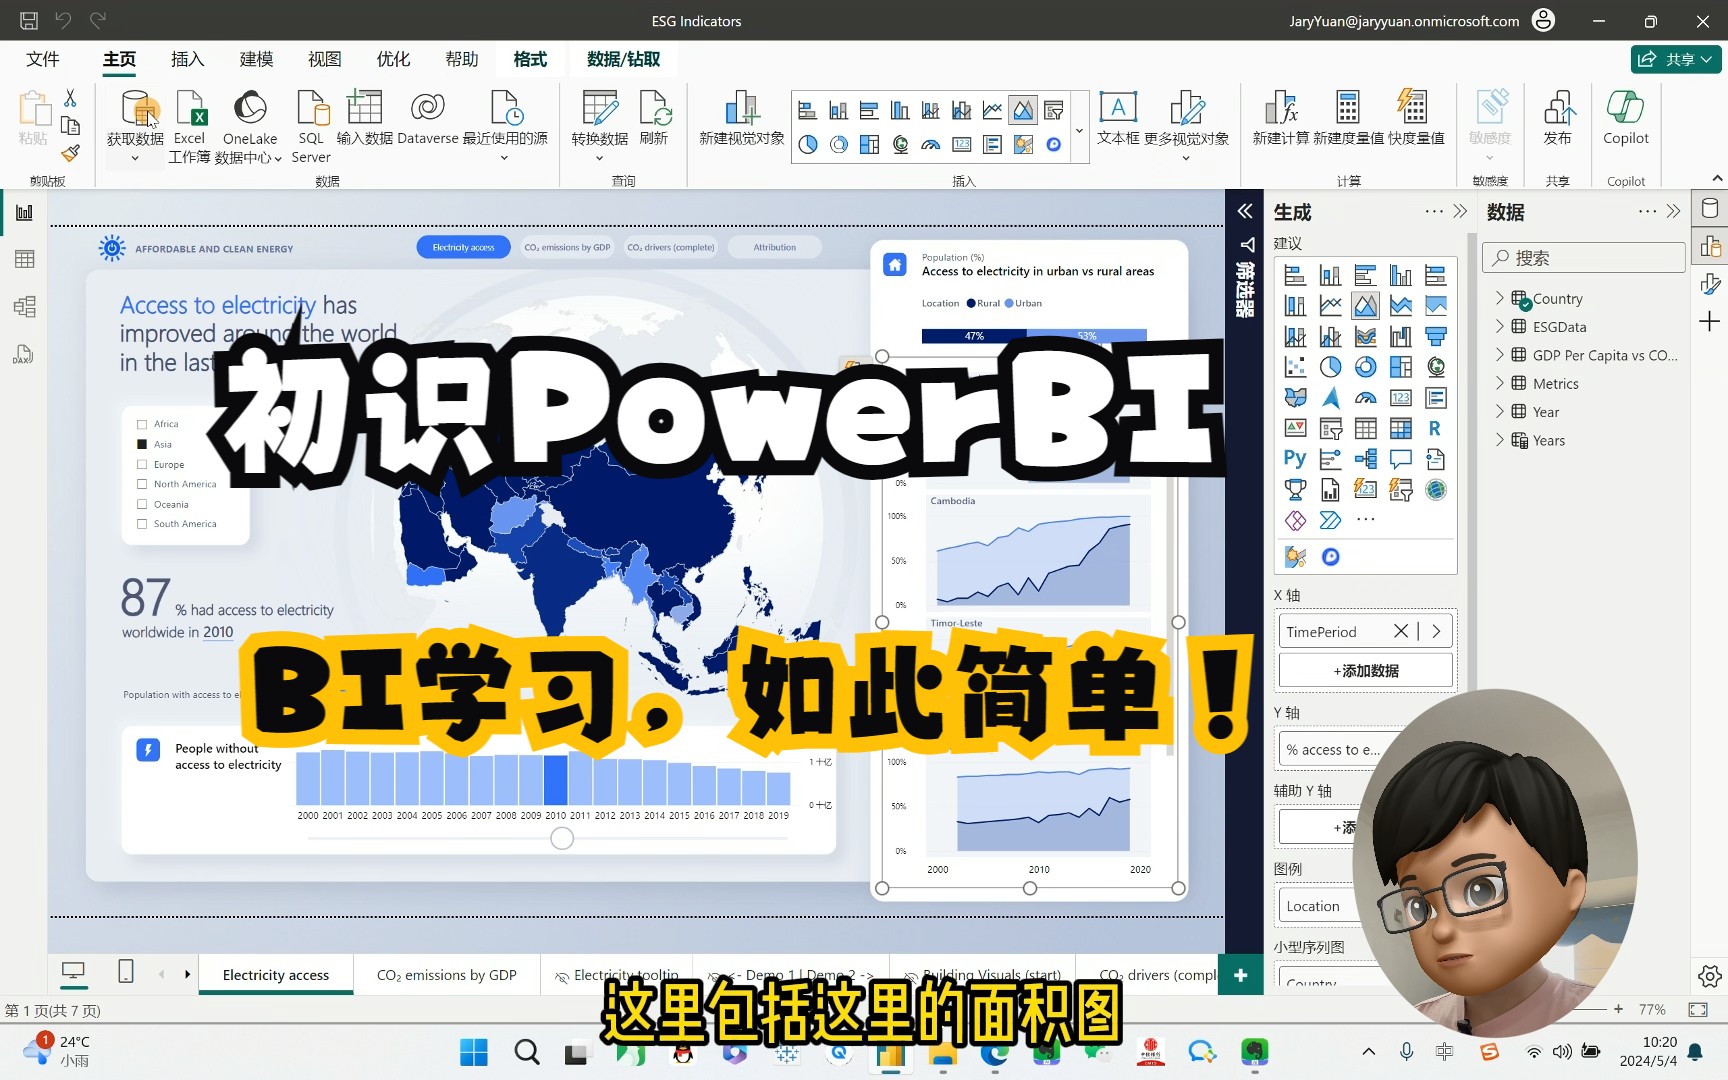This screenshot has height=1080, width=1728.
Task: Check South America in the slicer
Action: pyautogui.click(x=142, y=524)
